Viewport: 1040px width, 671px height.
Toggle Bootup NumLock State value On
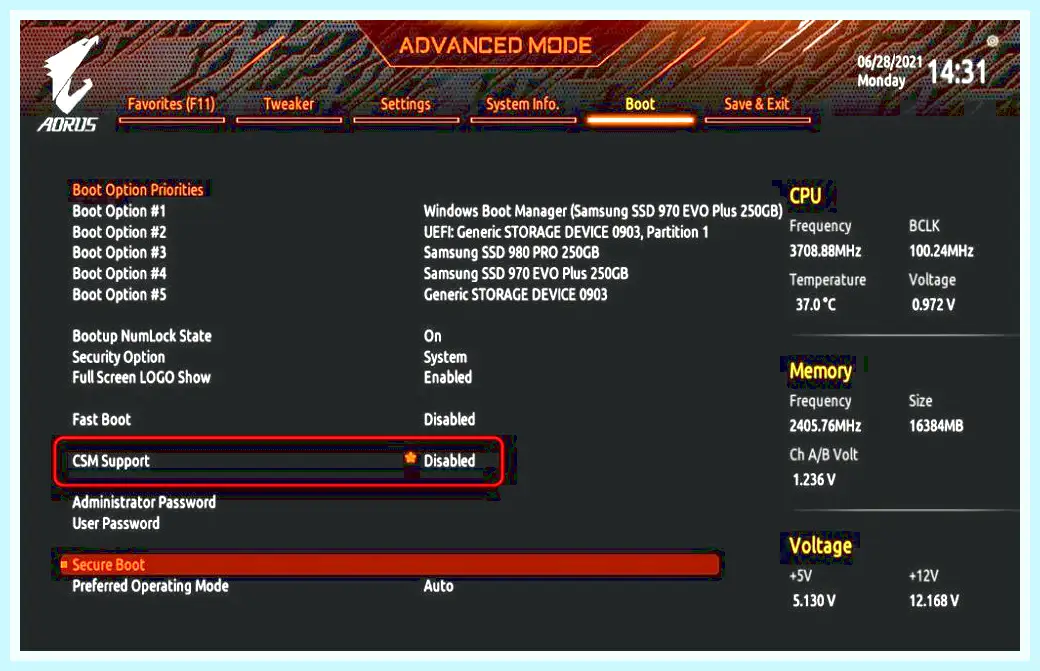[x=432, y=336]
